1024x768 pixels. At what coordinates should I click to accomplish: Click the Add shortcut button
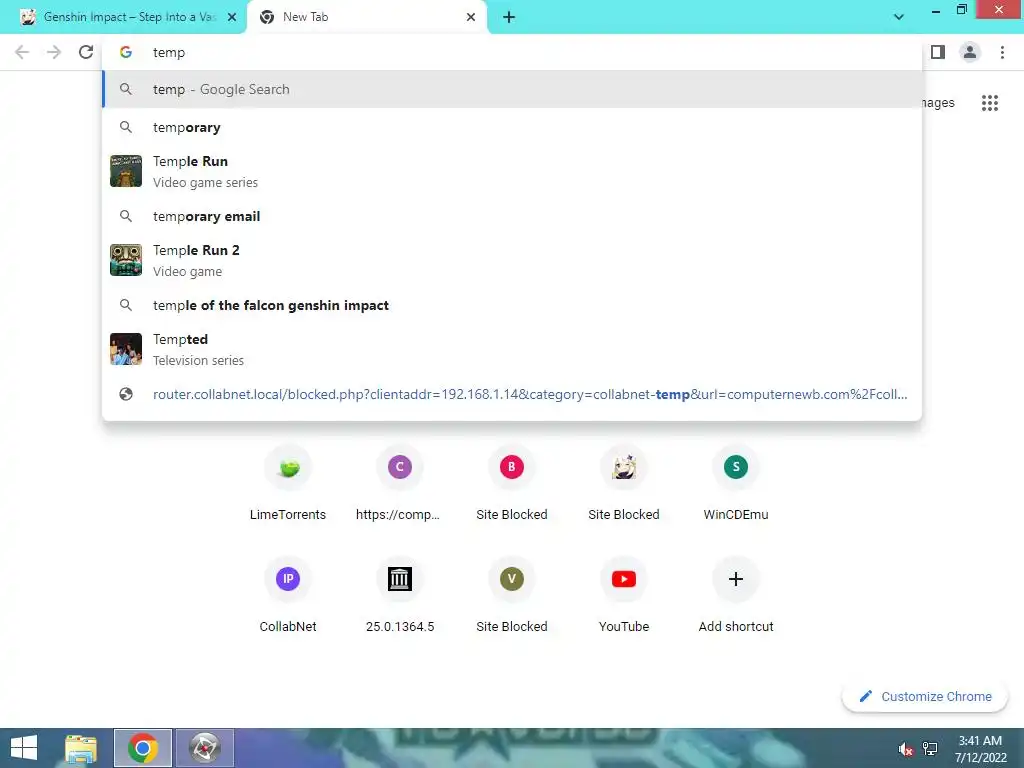pyautogui.click(x=736, y=595)
